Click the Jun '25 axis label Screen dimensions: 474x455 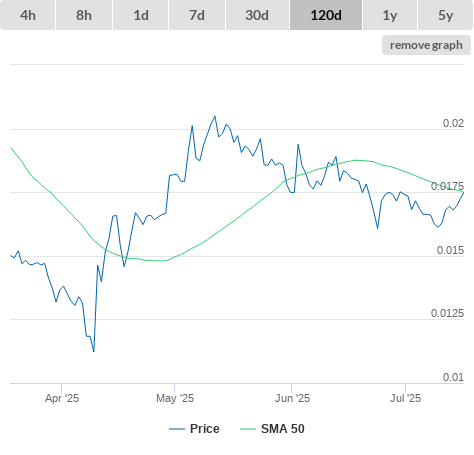[292, 398]
